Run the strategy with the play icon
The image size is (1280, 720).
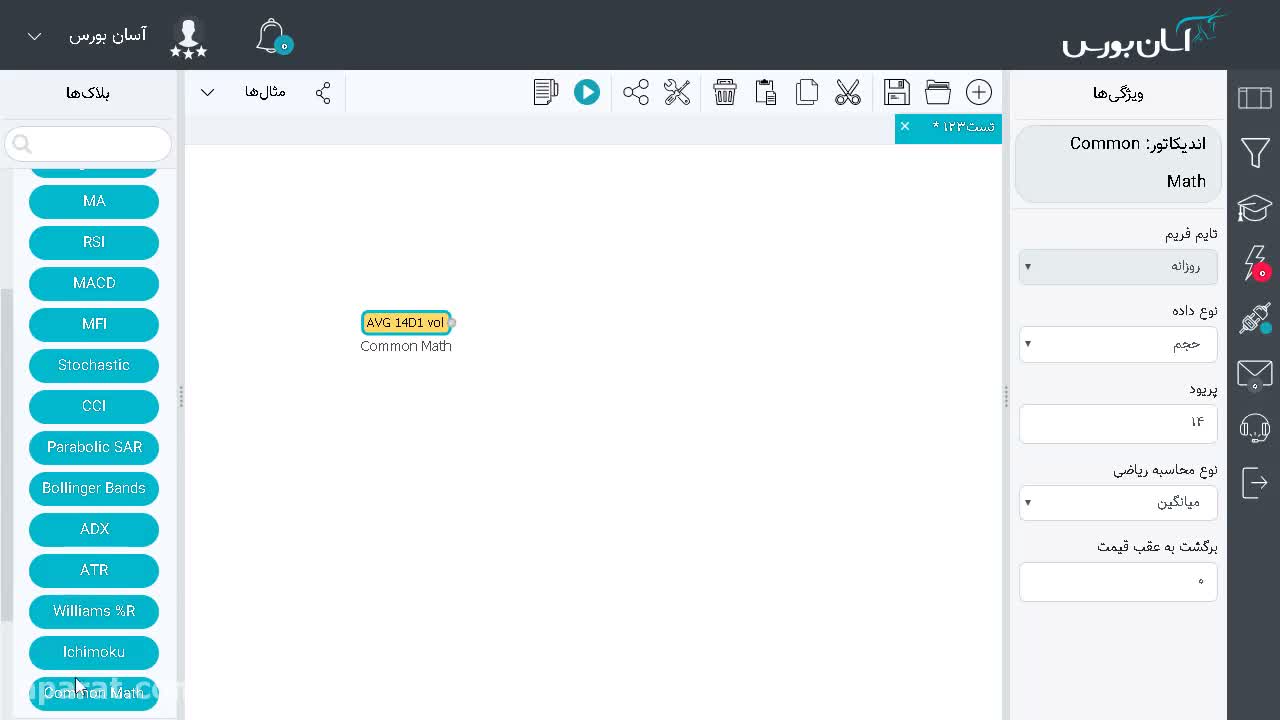coord(587,92)
